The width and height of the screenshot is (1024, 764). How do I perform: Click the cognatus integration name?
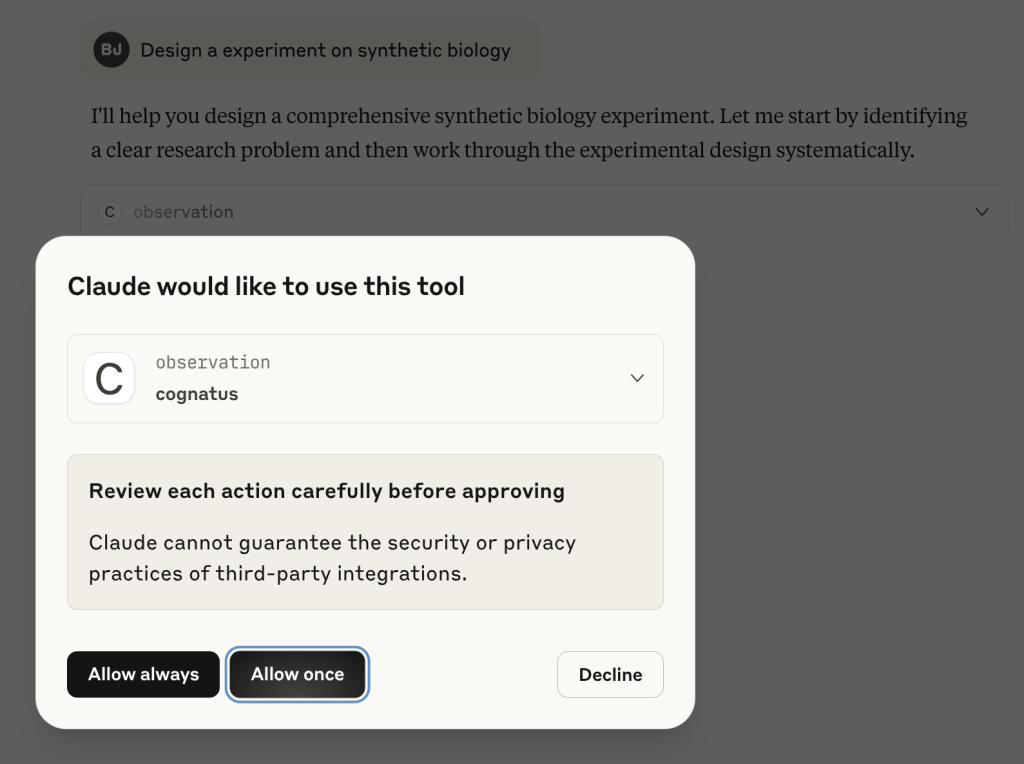(197, 394)
